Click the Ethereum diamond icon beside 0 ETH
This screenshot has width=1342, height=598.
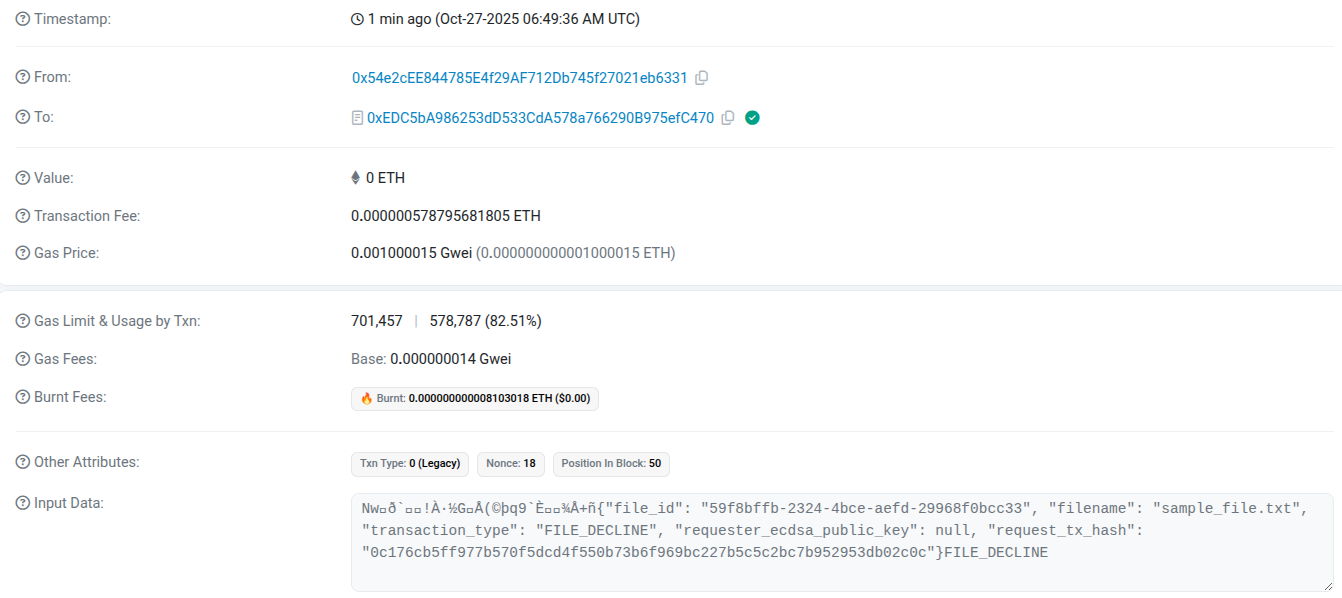(355, 178)
